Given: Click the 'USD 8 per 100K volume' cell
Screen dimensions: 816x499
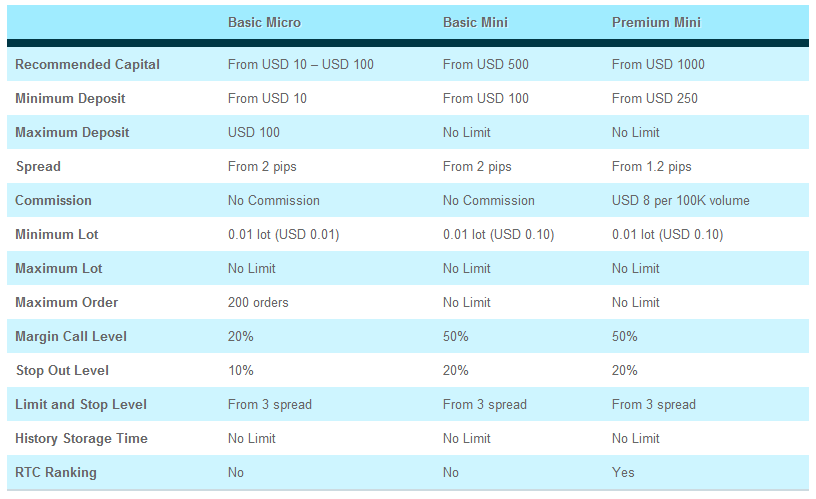Looking at the screenshot, I should pyautogui.click(x=681, y=200).
